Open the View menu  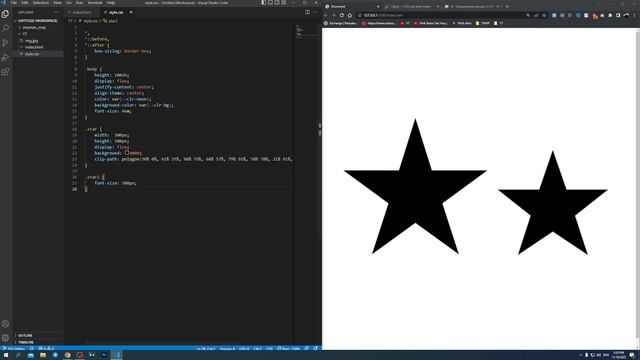(x=57, y=2)
